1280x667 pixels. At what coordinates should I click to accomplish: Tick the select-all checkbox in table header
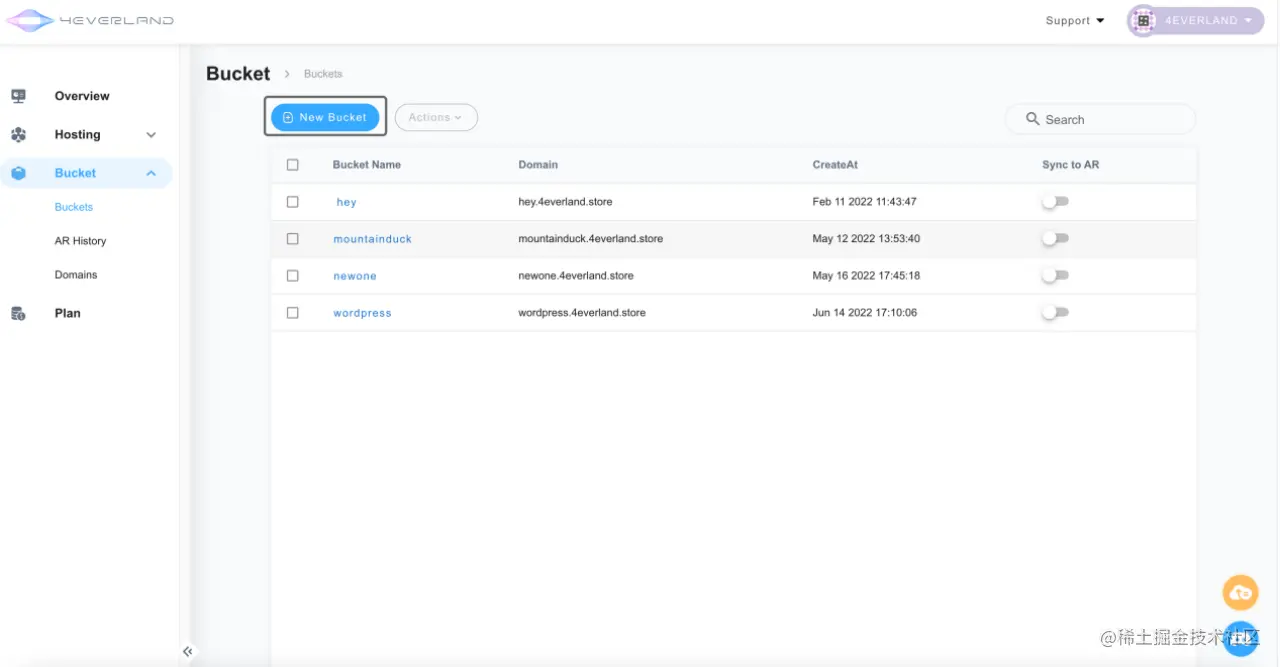point(293,165)
